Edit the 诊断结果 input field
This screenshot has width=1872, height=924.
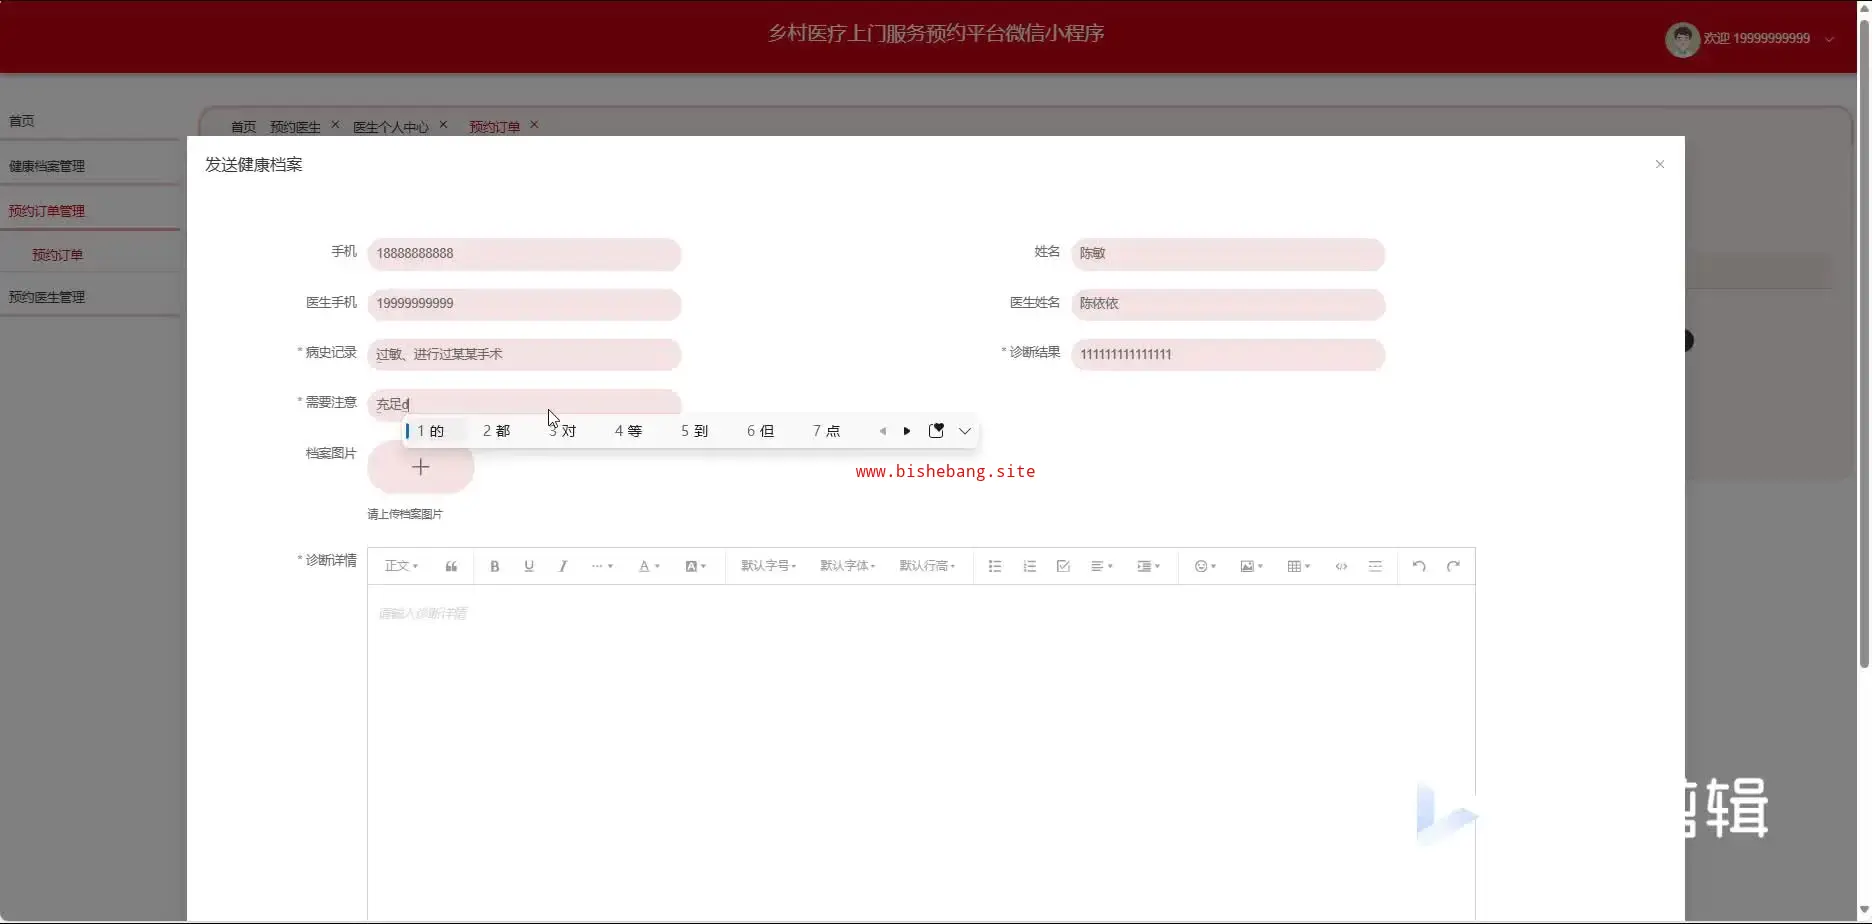1228,354
